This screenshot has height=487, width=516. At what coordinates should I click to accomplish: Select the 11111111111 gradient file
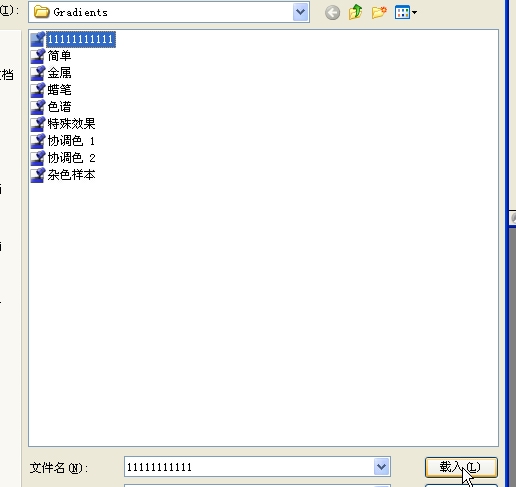pyautogui.click(x=73, y=39)
